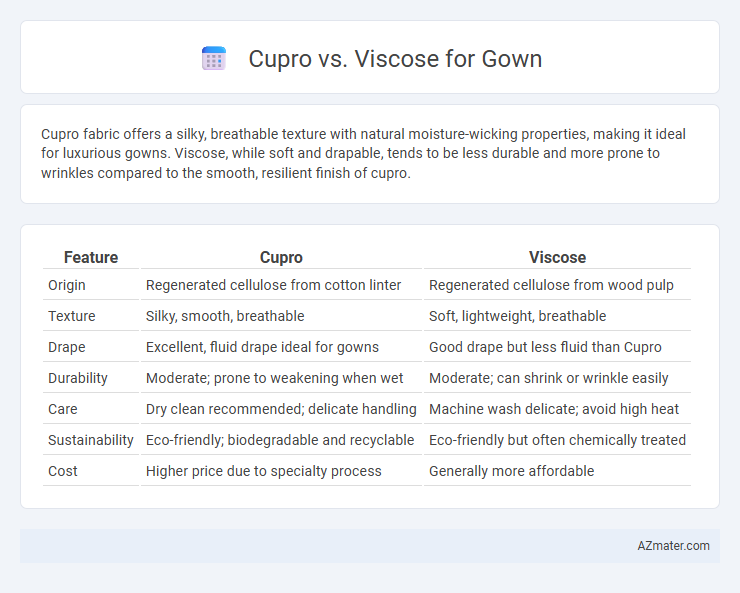Click the 'Drape' row label

67,347
